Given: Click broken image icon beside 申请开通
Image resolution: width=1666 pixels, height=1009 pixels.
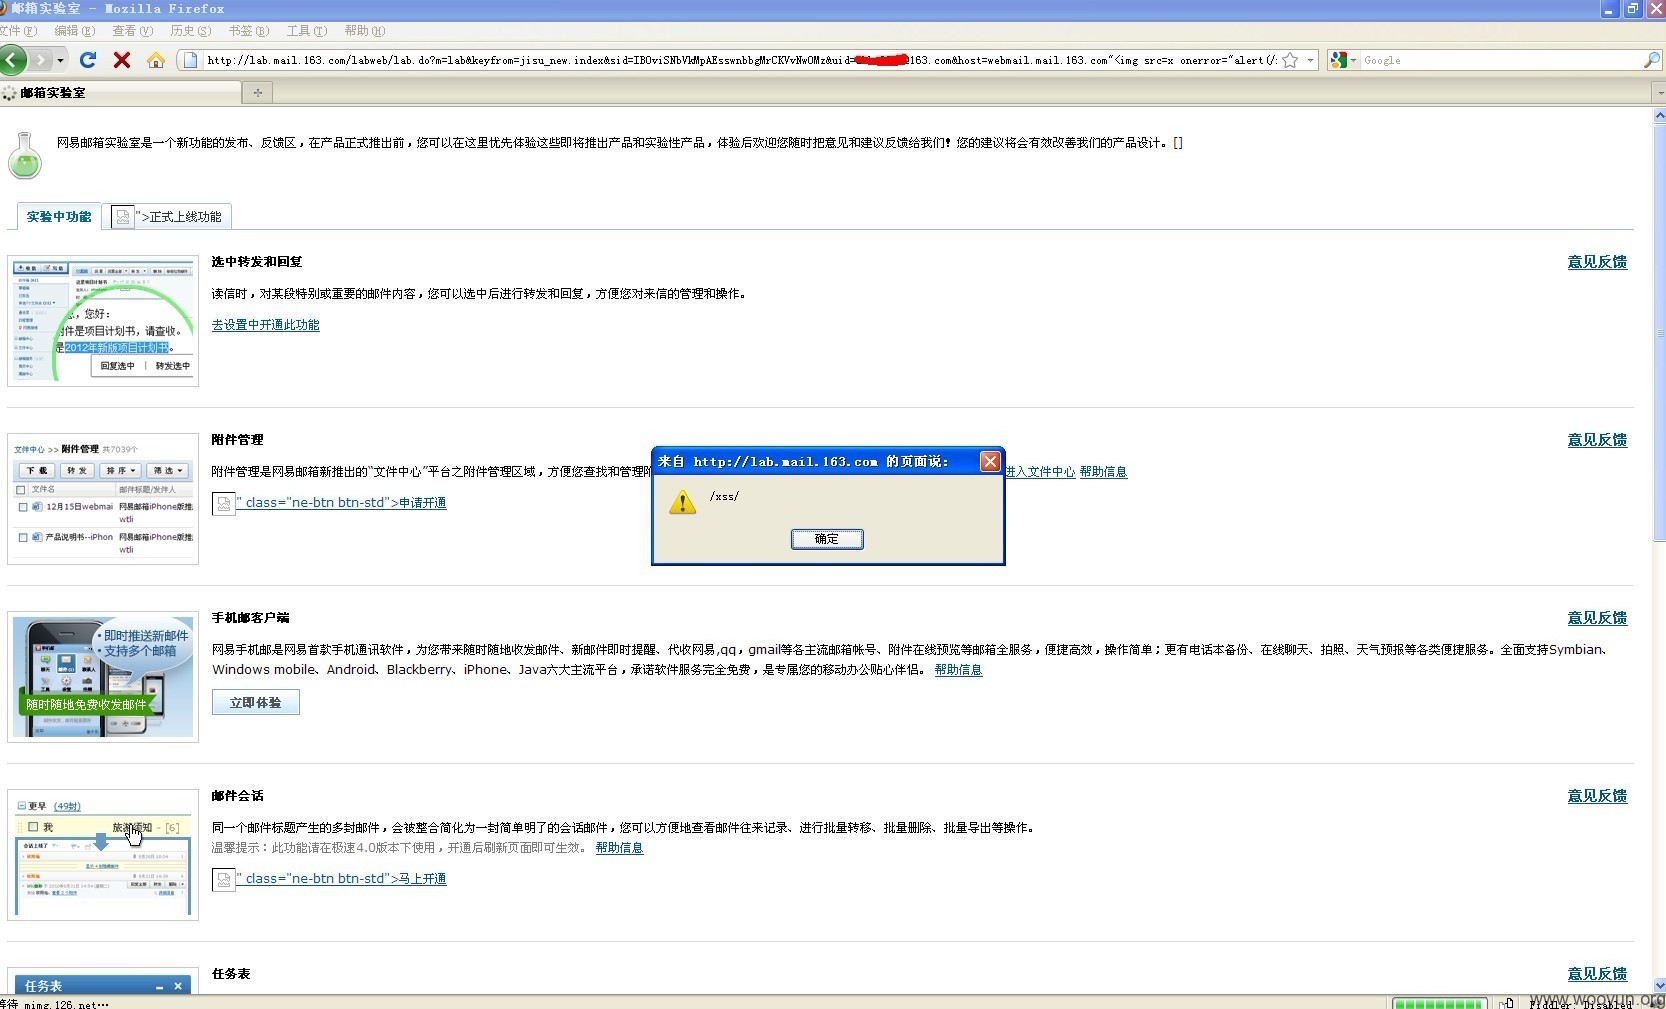Looking at the screenshot, I should point(223,503).
